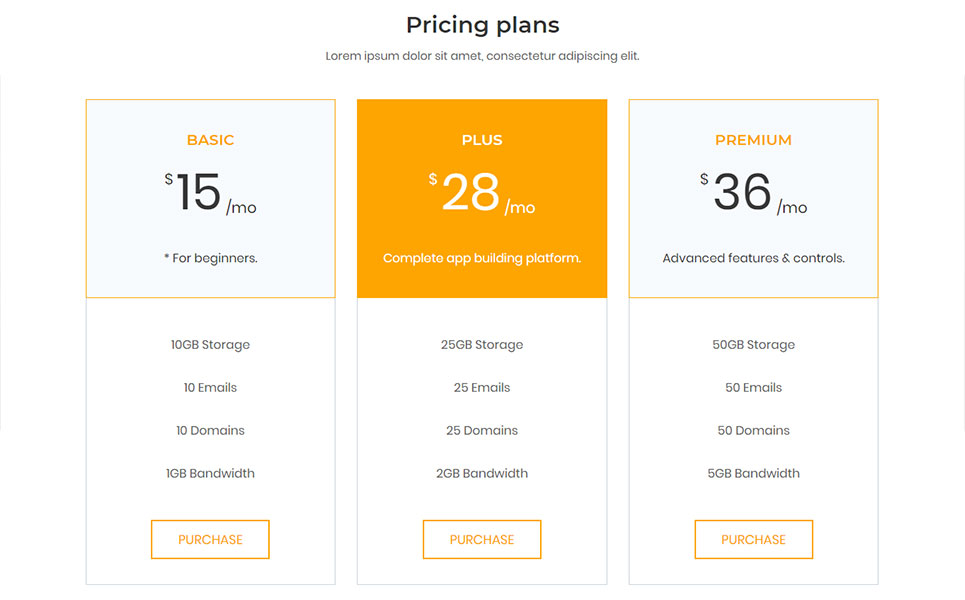Image resolution: width=965 pixels, height=600 pixels.
Task: Click the Pricing plans heading
Action: [482, 25]
